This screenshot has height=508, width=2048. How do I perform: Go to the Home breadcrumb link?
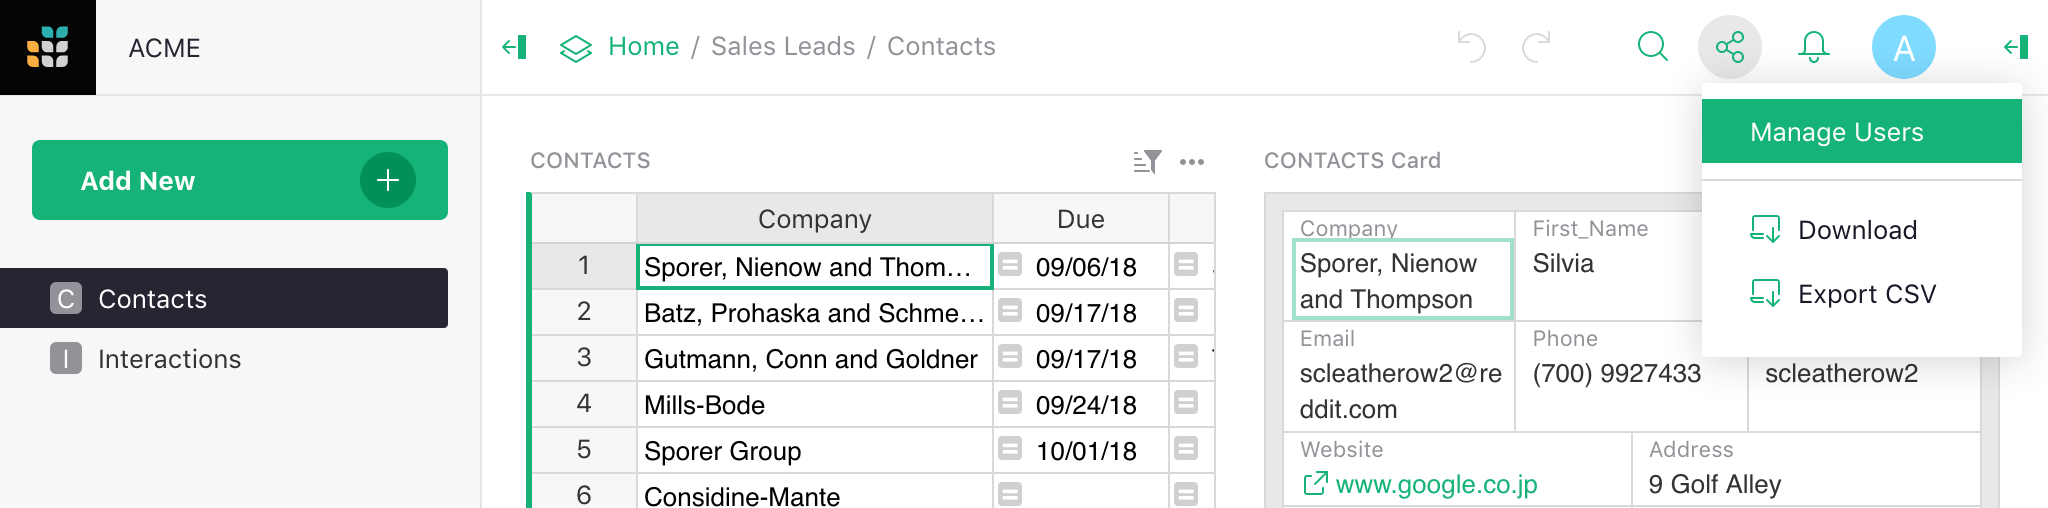(x=643, y=47)
